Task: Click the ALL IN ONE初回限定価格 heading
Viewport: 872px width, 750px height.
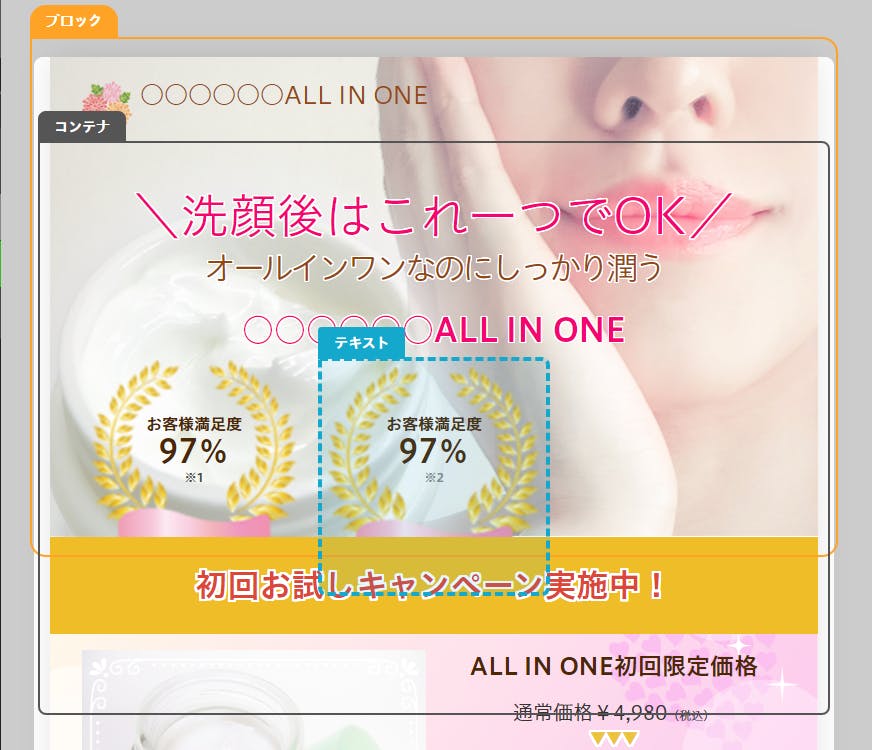Action: 613,666
